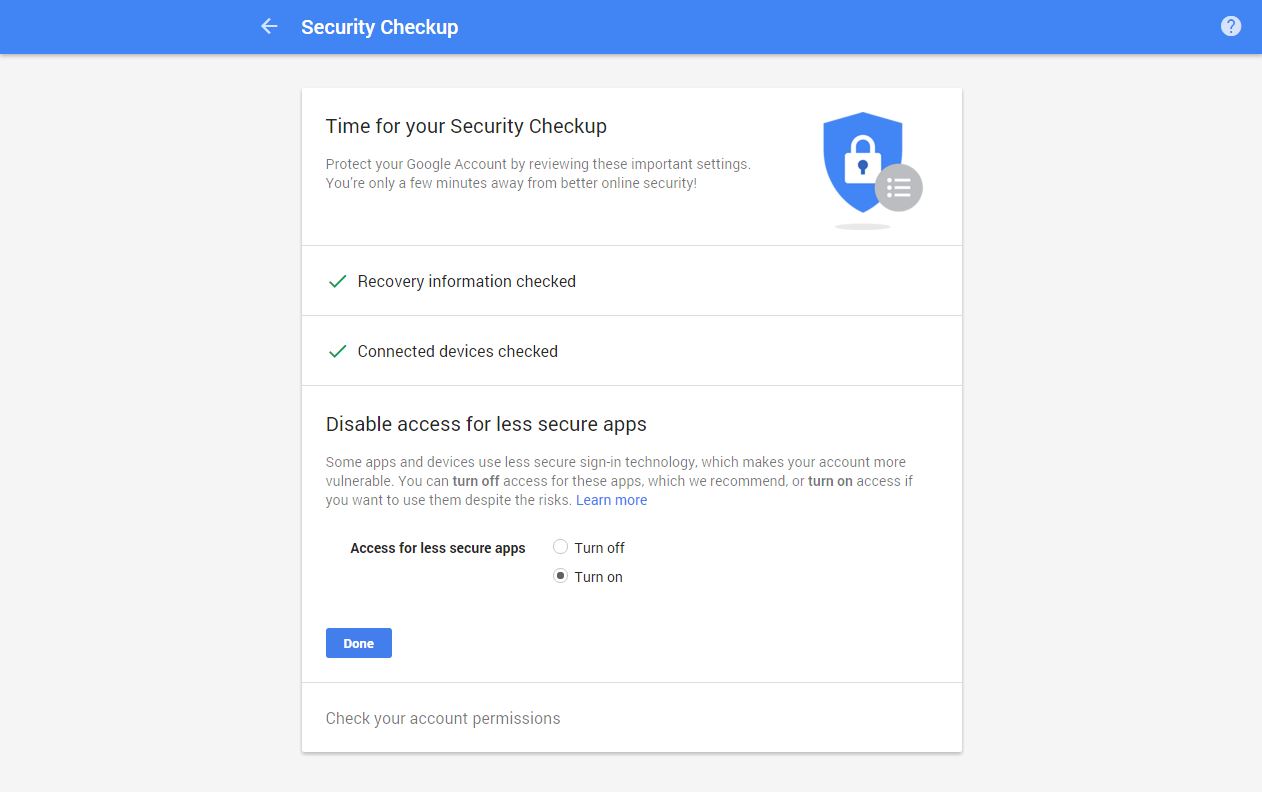Viewport: 1262px width, 792px height.
Task: Click the Protect your Google Account description
Action: coord(538,174)
